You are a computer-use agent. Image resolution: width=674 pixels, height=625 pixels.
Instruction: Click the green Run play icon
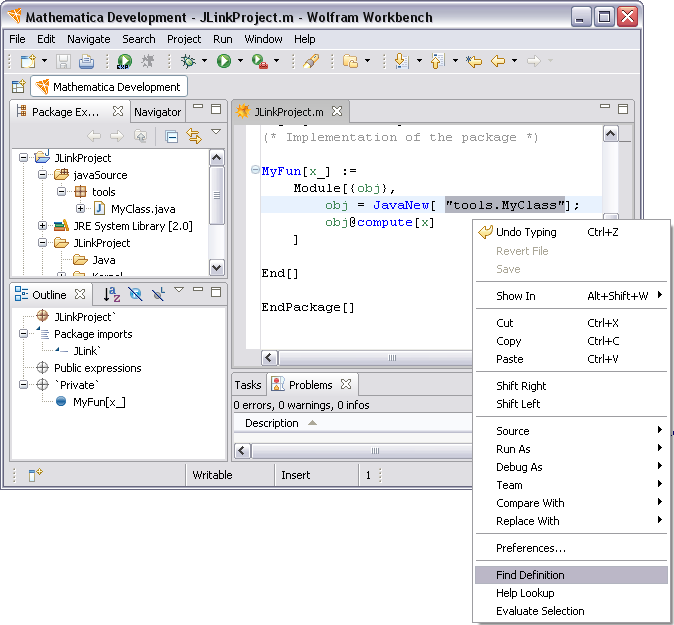coord(224,61)
